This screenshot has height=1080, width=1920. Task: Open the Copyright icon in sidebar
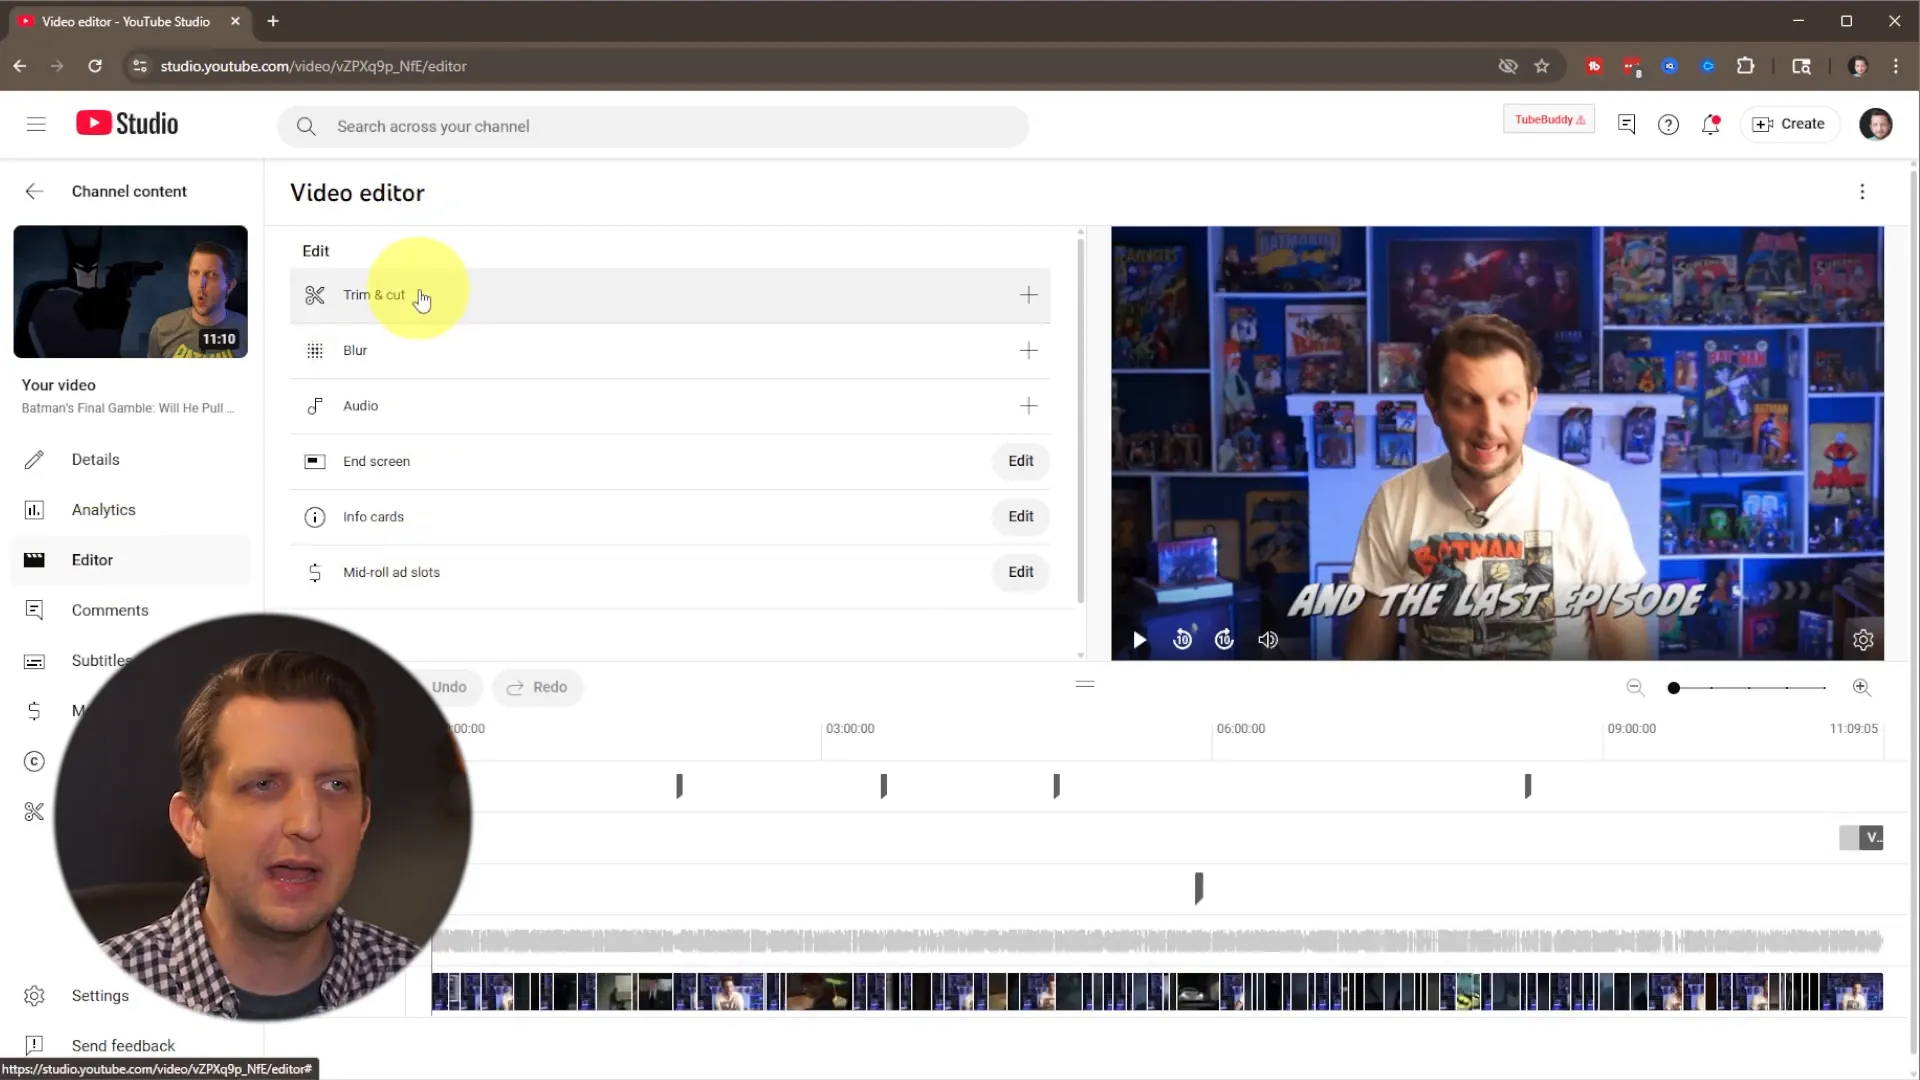point(34,762)
